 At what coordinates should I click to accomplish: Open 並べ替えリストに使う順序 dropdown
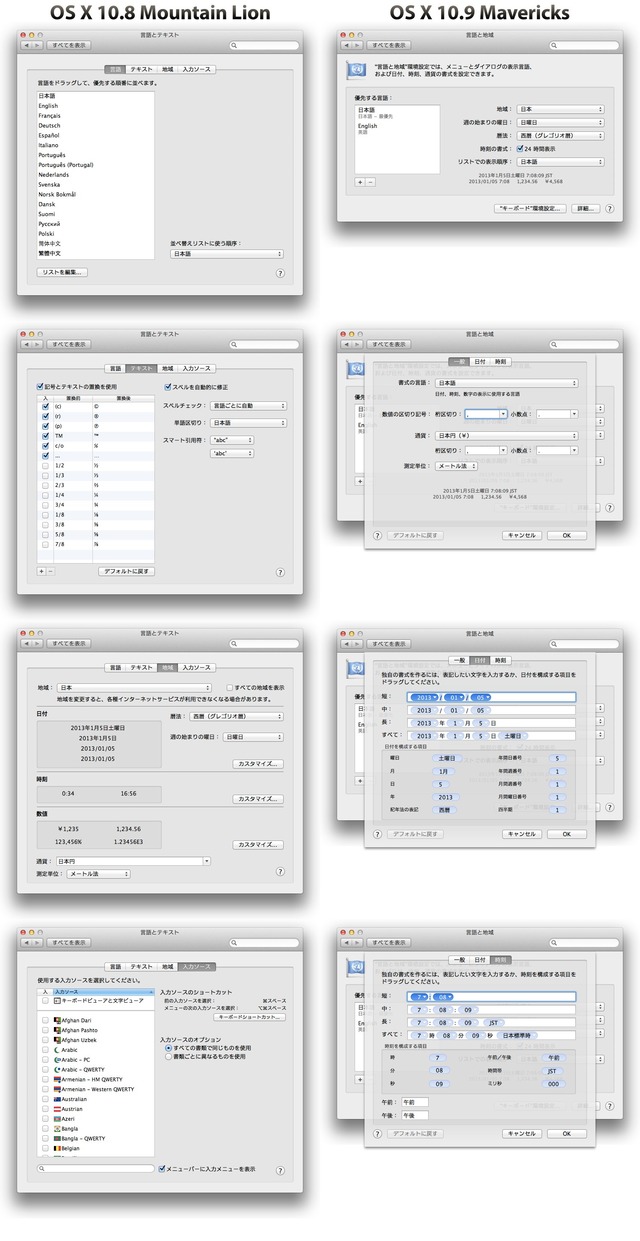[226, 254]
